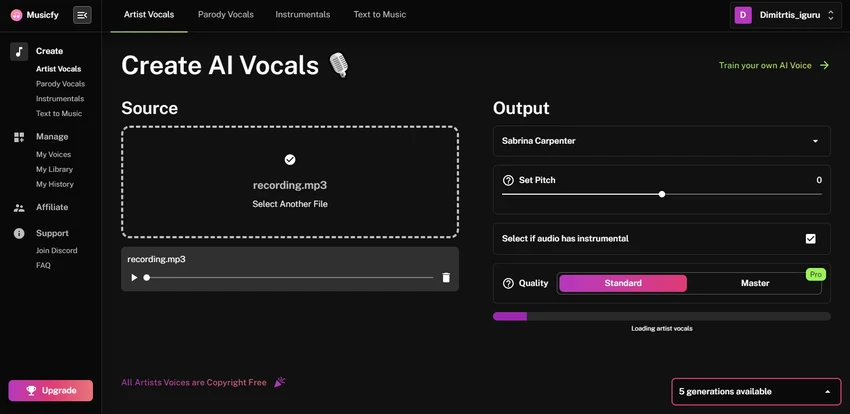Click the microphone emoji beside the page title
This screenshot has width=850, height=414.
tap(339, 66)
